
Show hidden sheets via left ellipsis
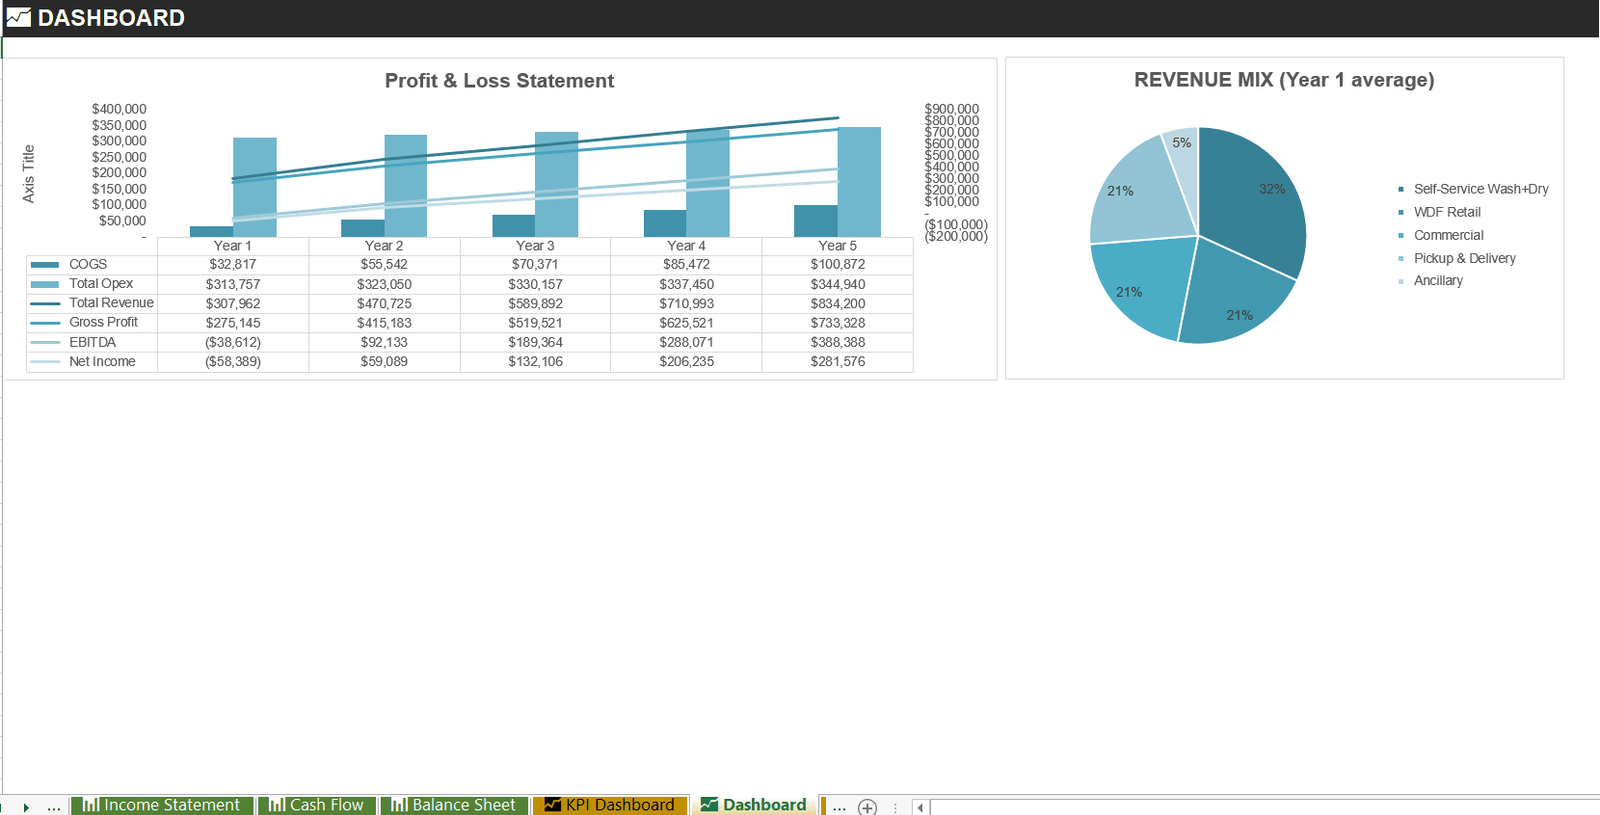click(54, 806)
